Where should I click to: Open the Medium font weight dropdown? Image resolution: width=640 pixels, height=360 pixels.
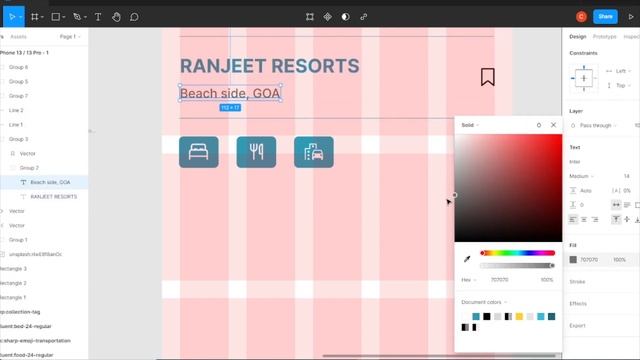point(581,176)
